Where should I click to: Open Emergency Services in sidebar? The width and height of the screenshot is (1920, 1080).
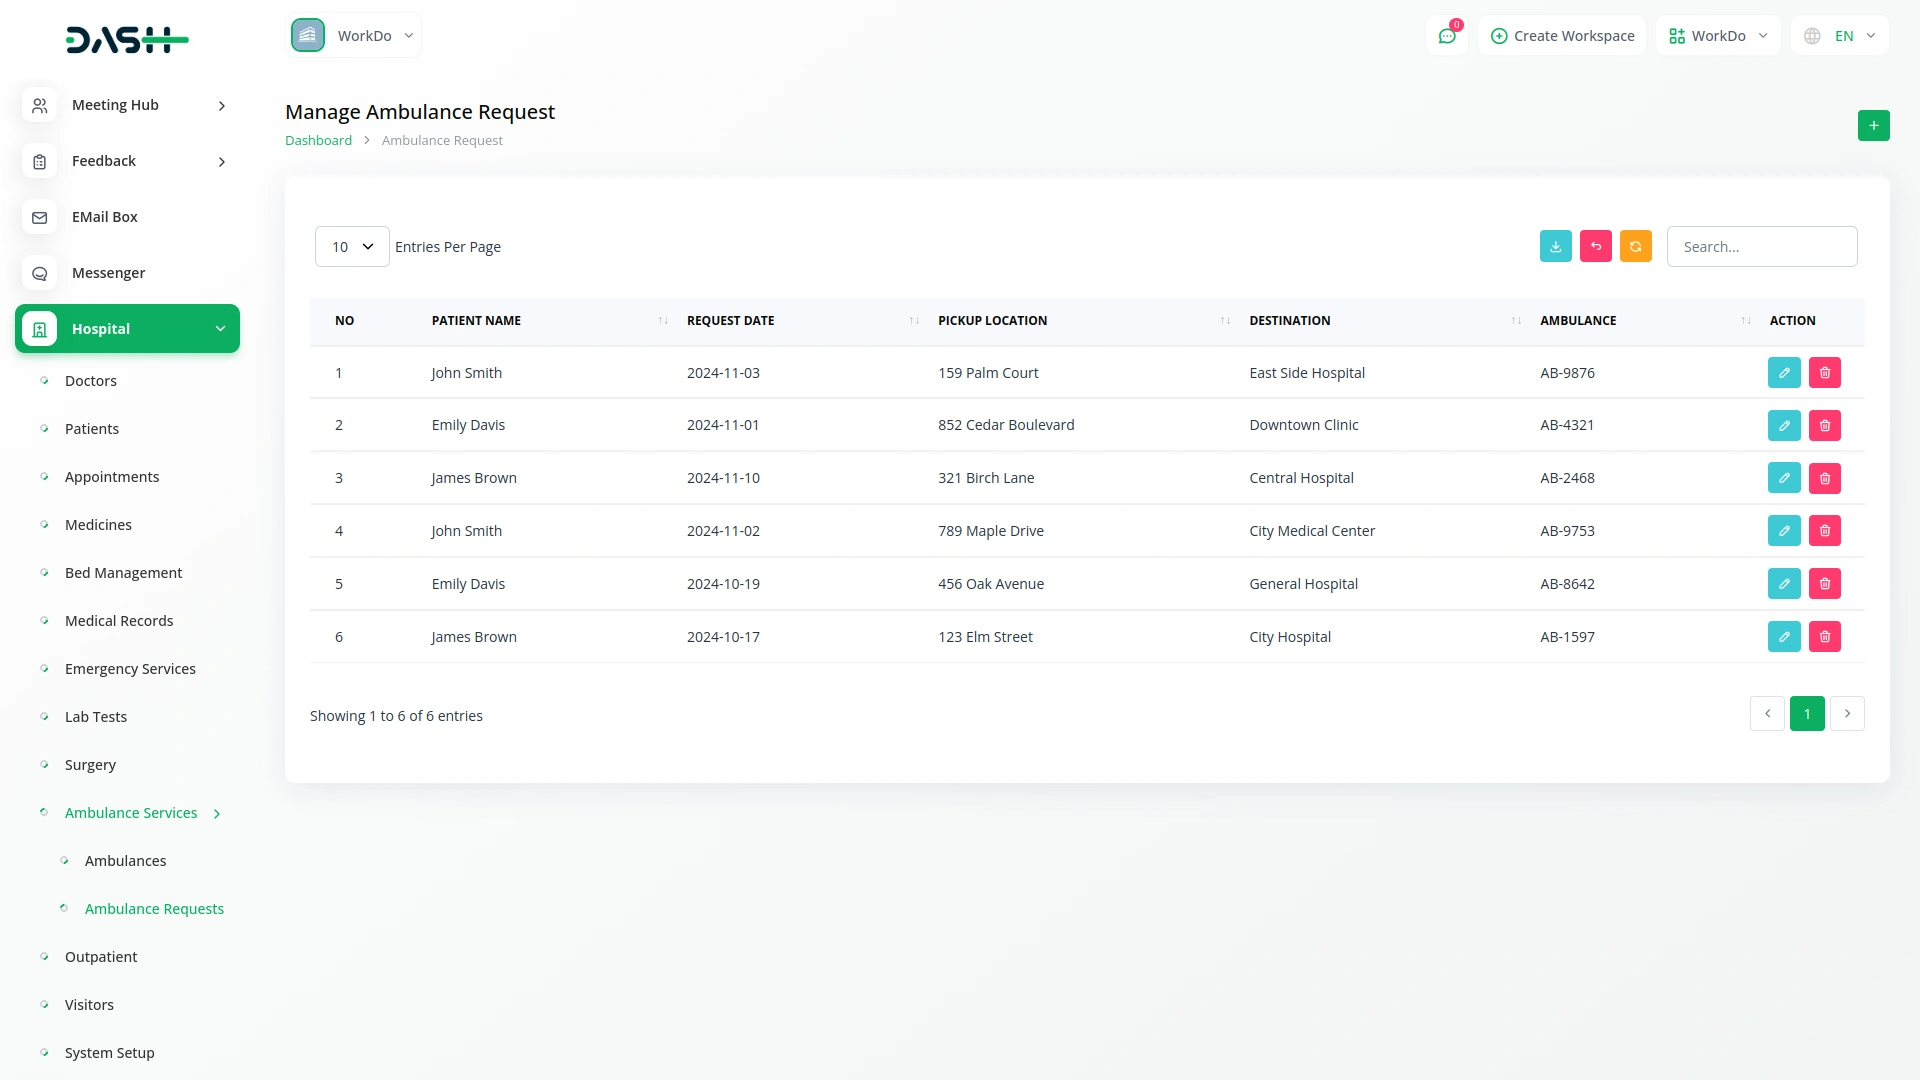tap(130, 669)
